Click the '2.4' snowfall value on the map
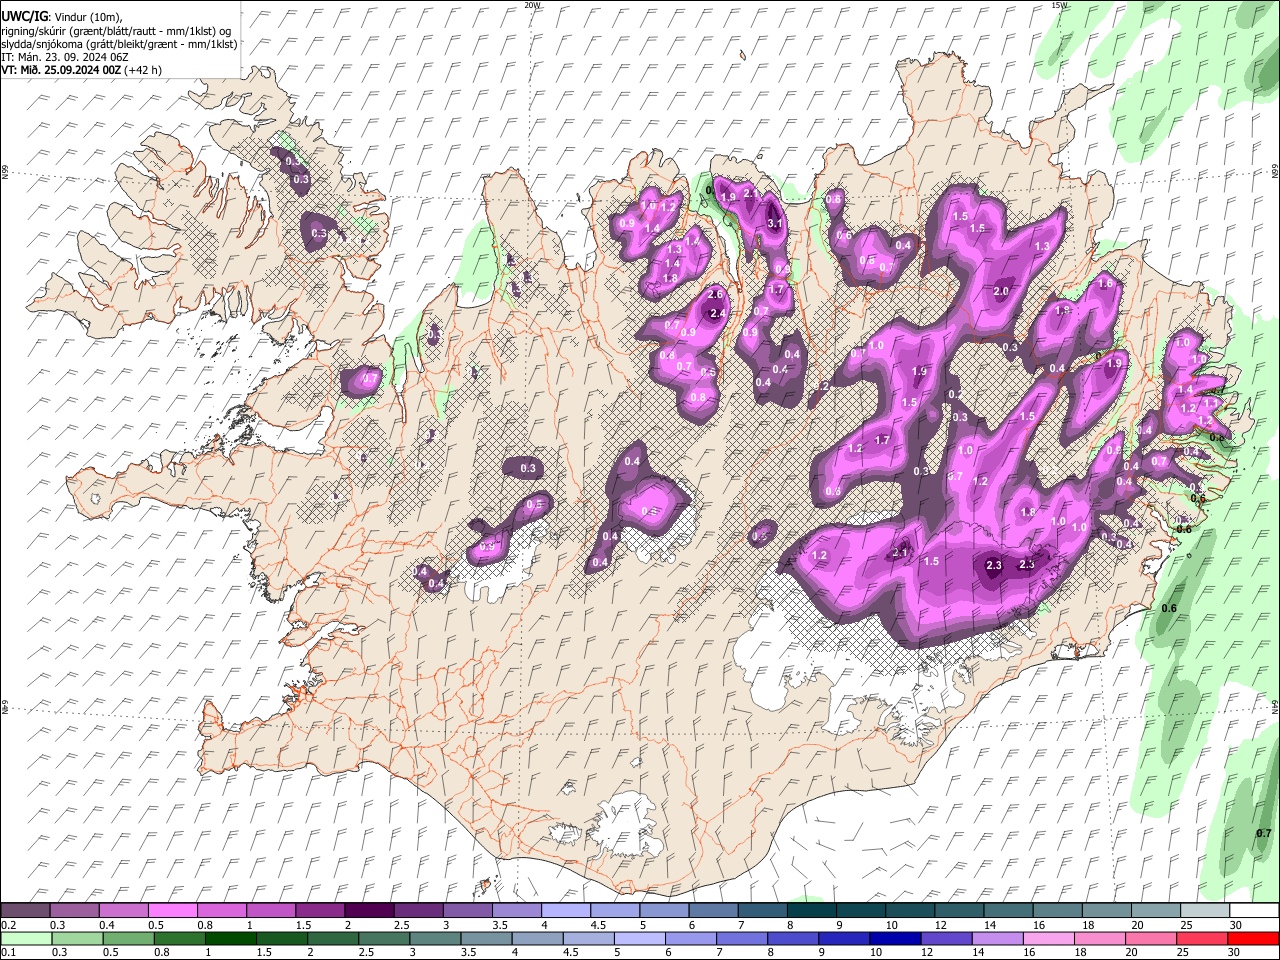 [717, 313]
